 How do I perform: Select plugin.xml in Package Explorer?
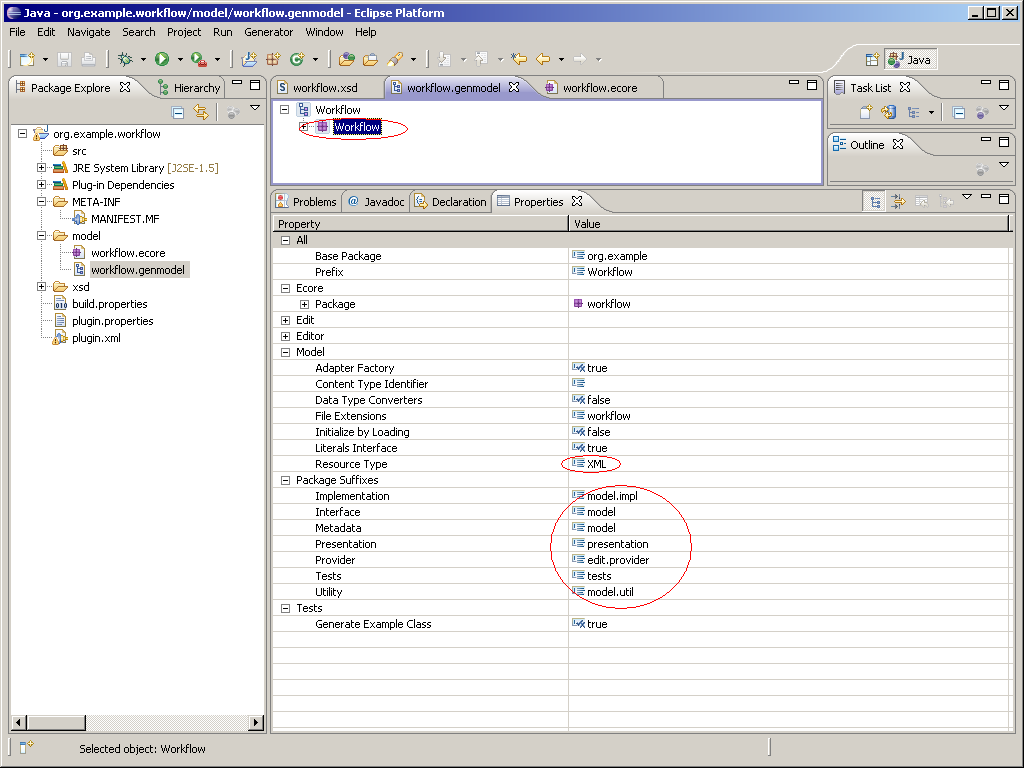pos(96,338)
